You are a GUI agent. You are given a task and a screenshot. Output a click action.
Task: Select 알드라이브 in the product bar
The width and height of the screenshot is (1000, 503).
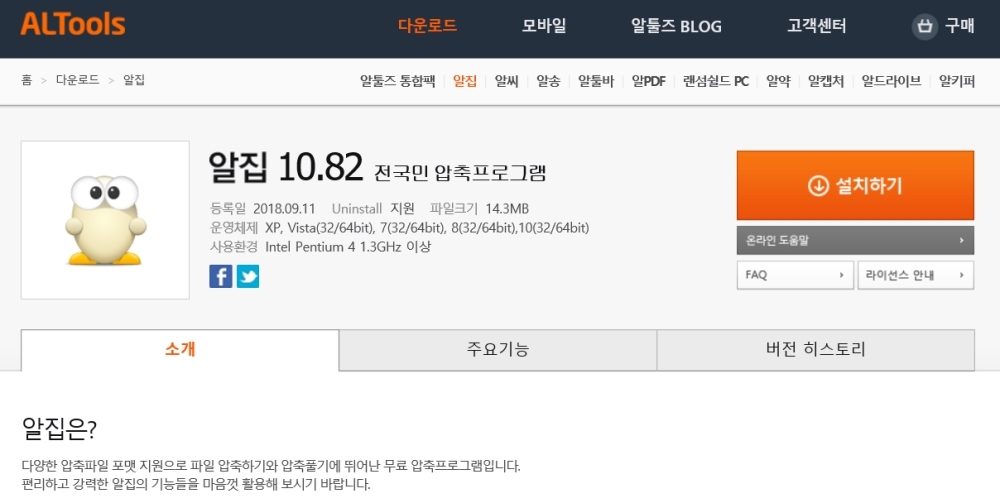891,81
